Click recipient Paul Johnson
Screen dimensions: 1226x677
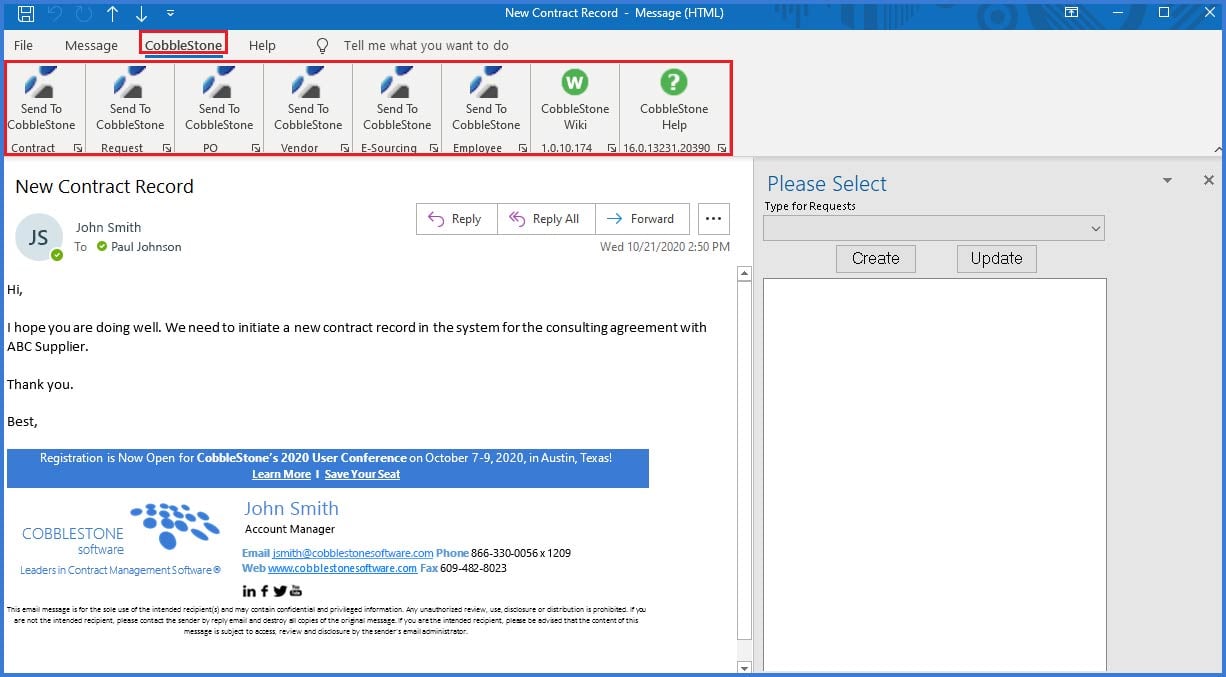point(146,247)
